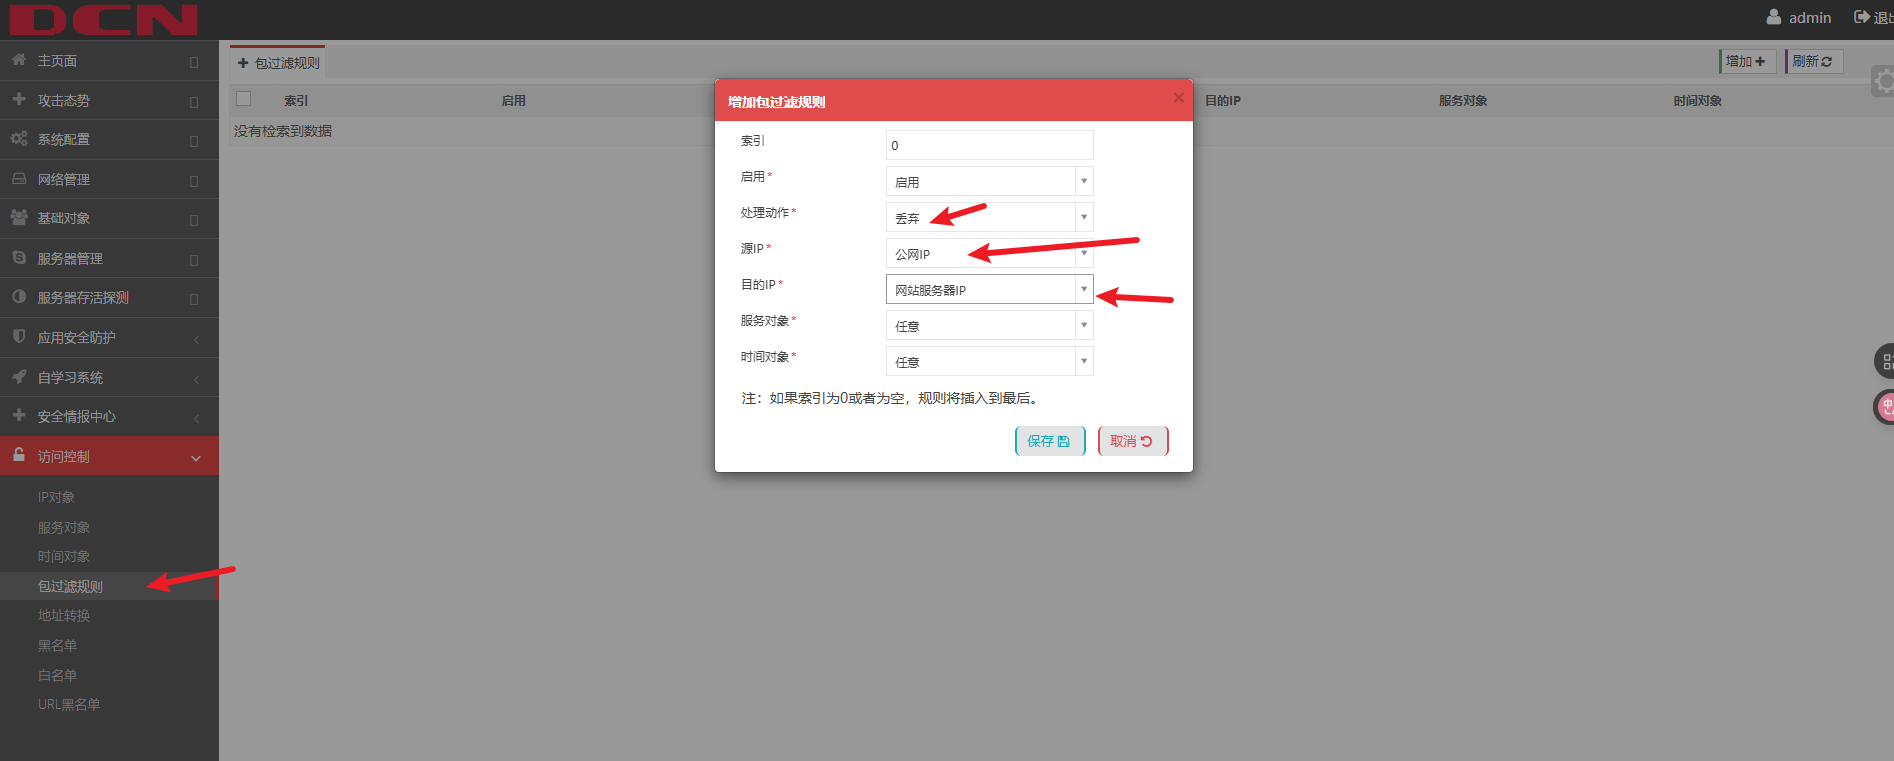Screen dimensions: 1894x761
Task: Click the 索引 input field
Action: point(989,145)
